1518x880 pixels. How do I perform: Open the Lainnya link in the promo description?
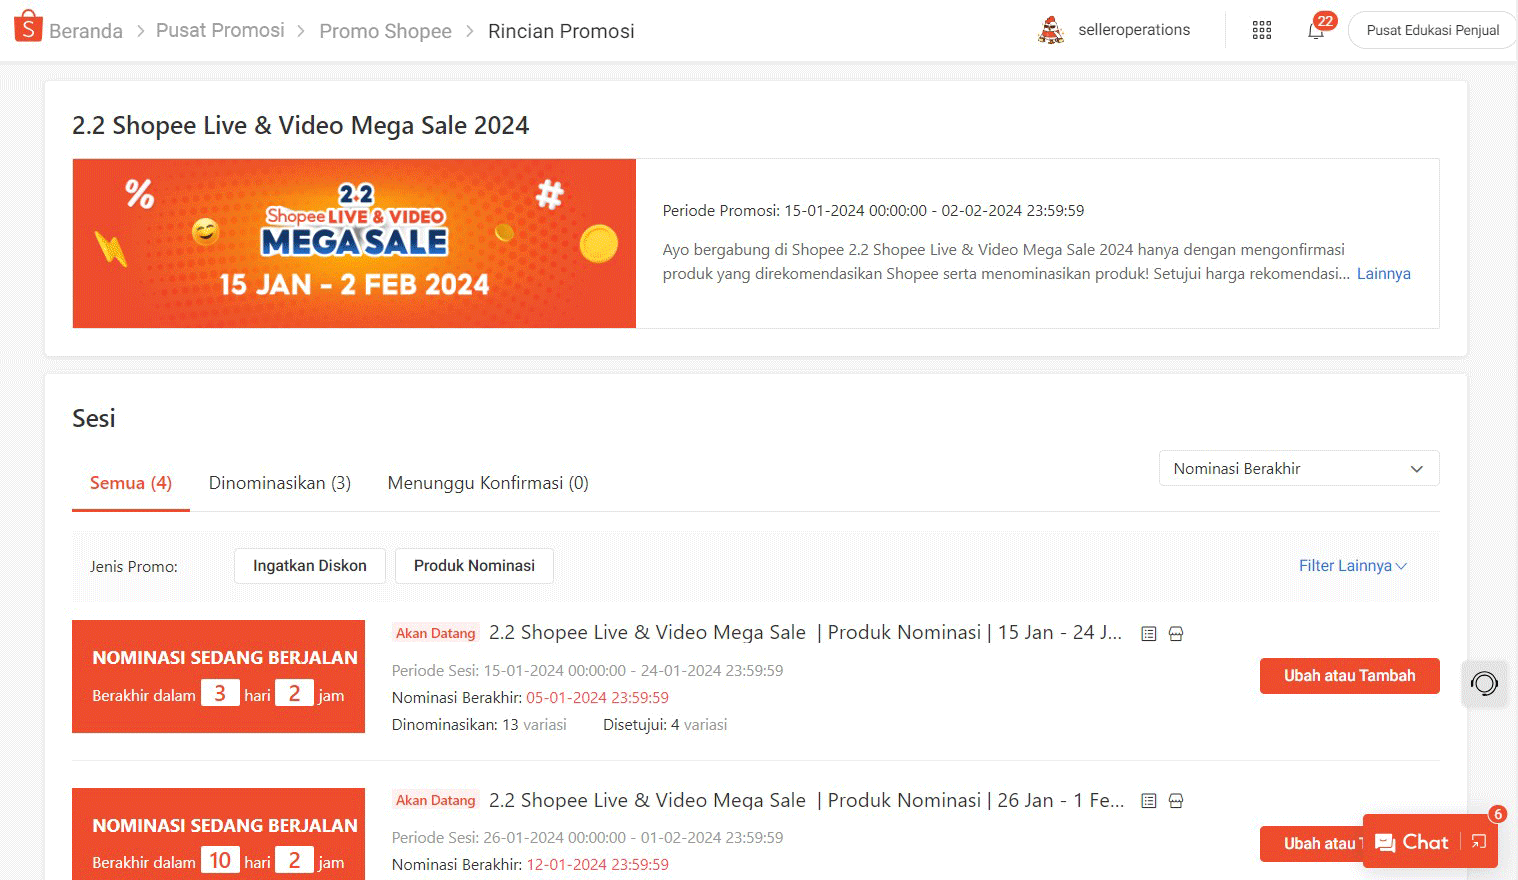1383,273
